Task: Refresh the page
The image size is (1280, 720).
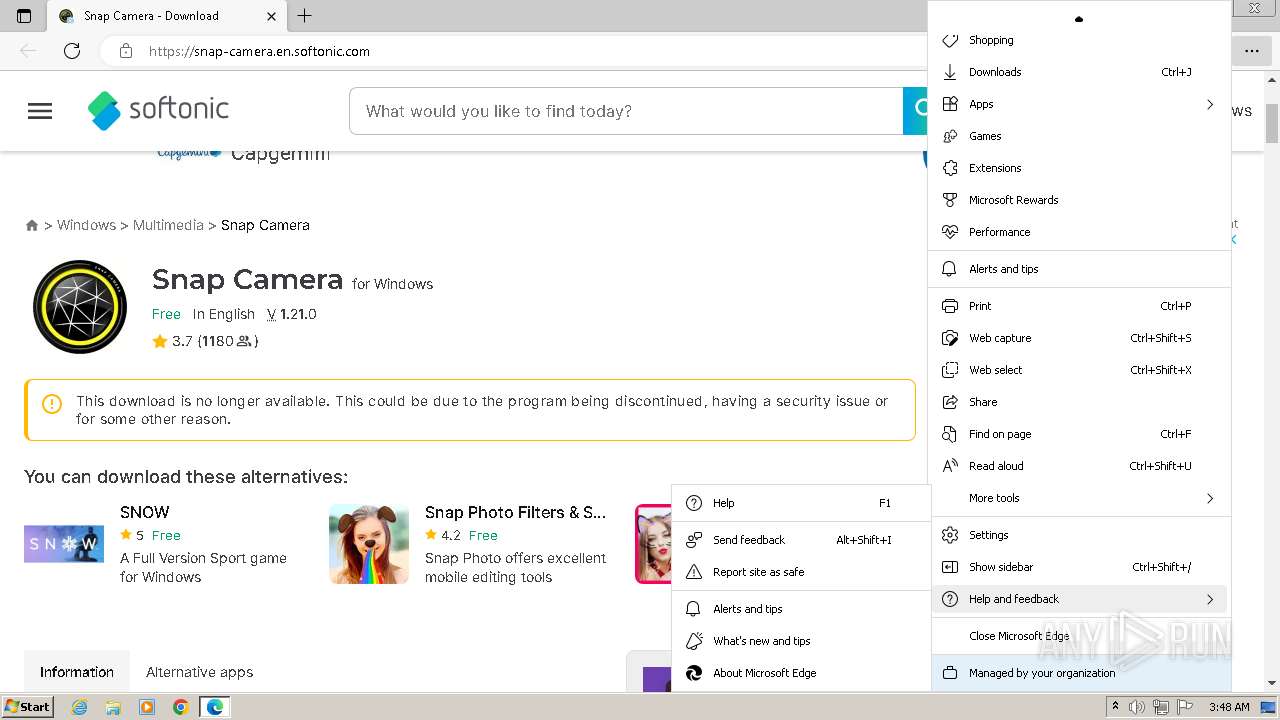Action: (72, 51)
